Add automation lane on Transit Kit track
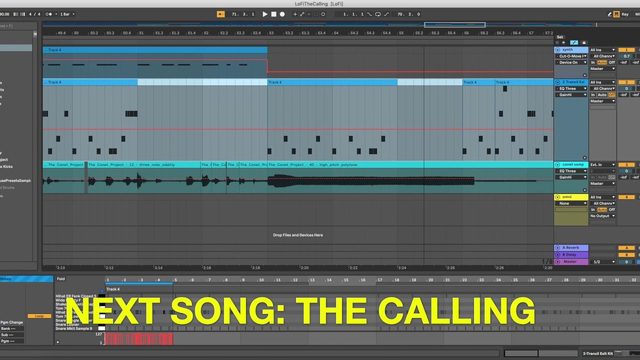The width and height of the screenshot is (640, 360). click(x=584, y=158)
